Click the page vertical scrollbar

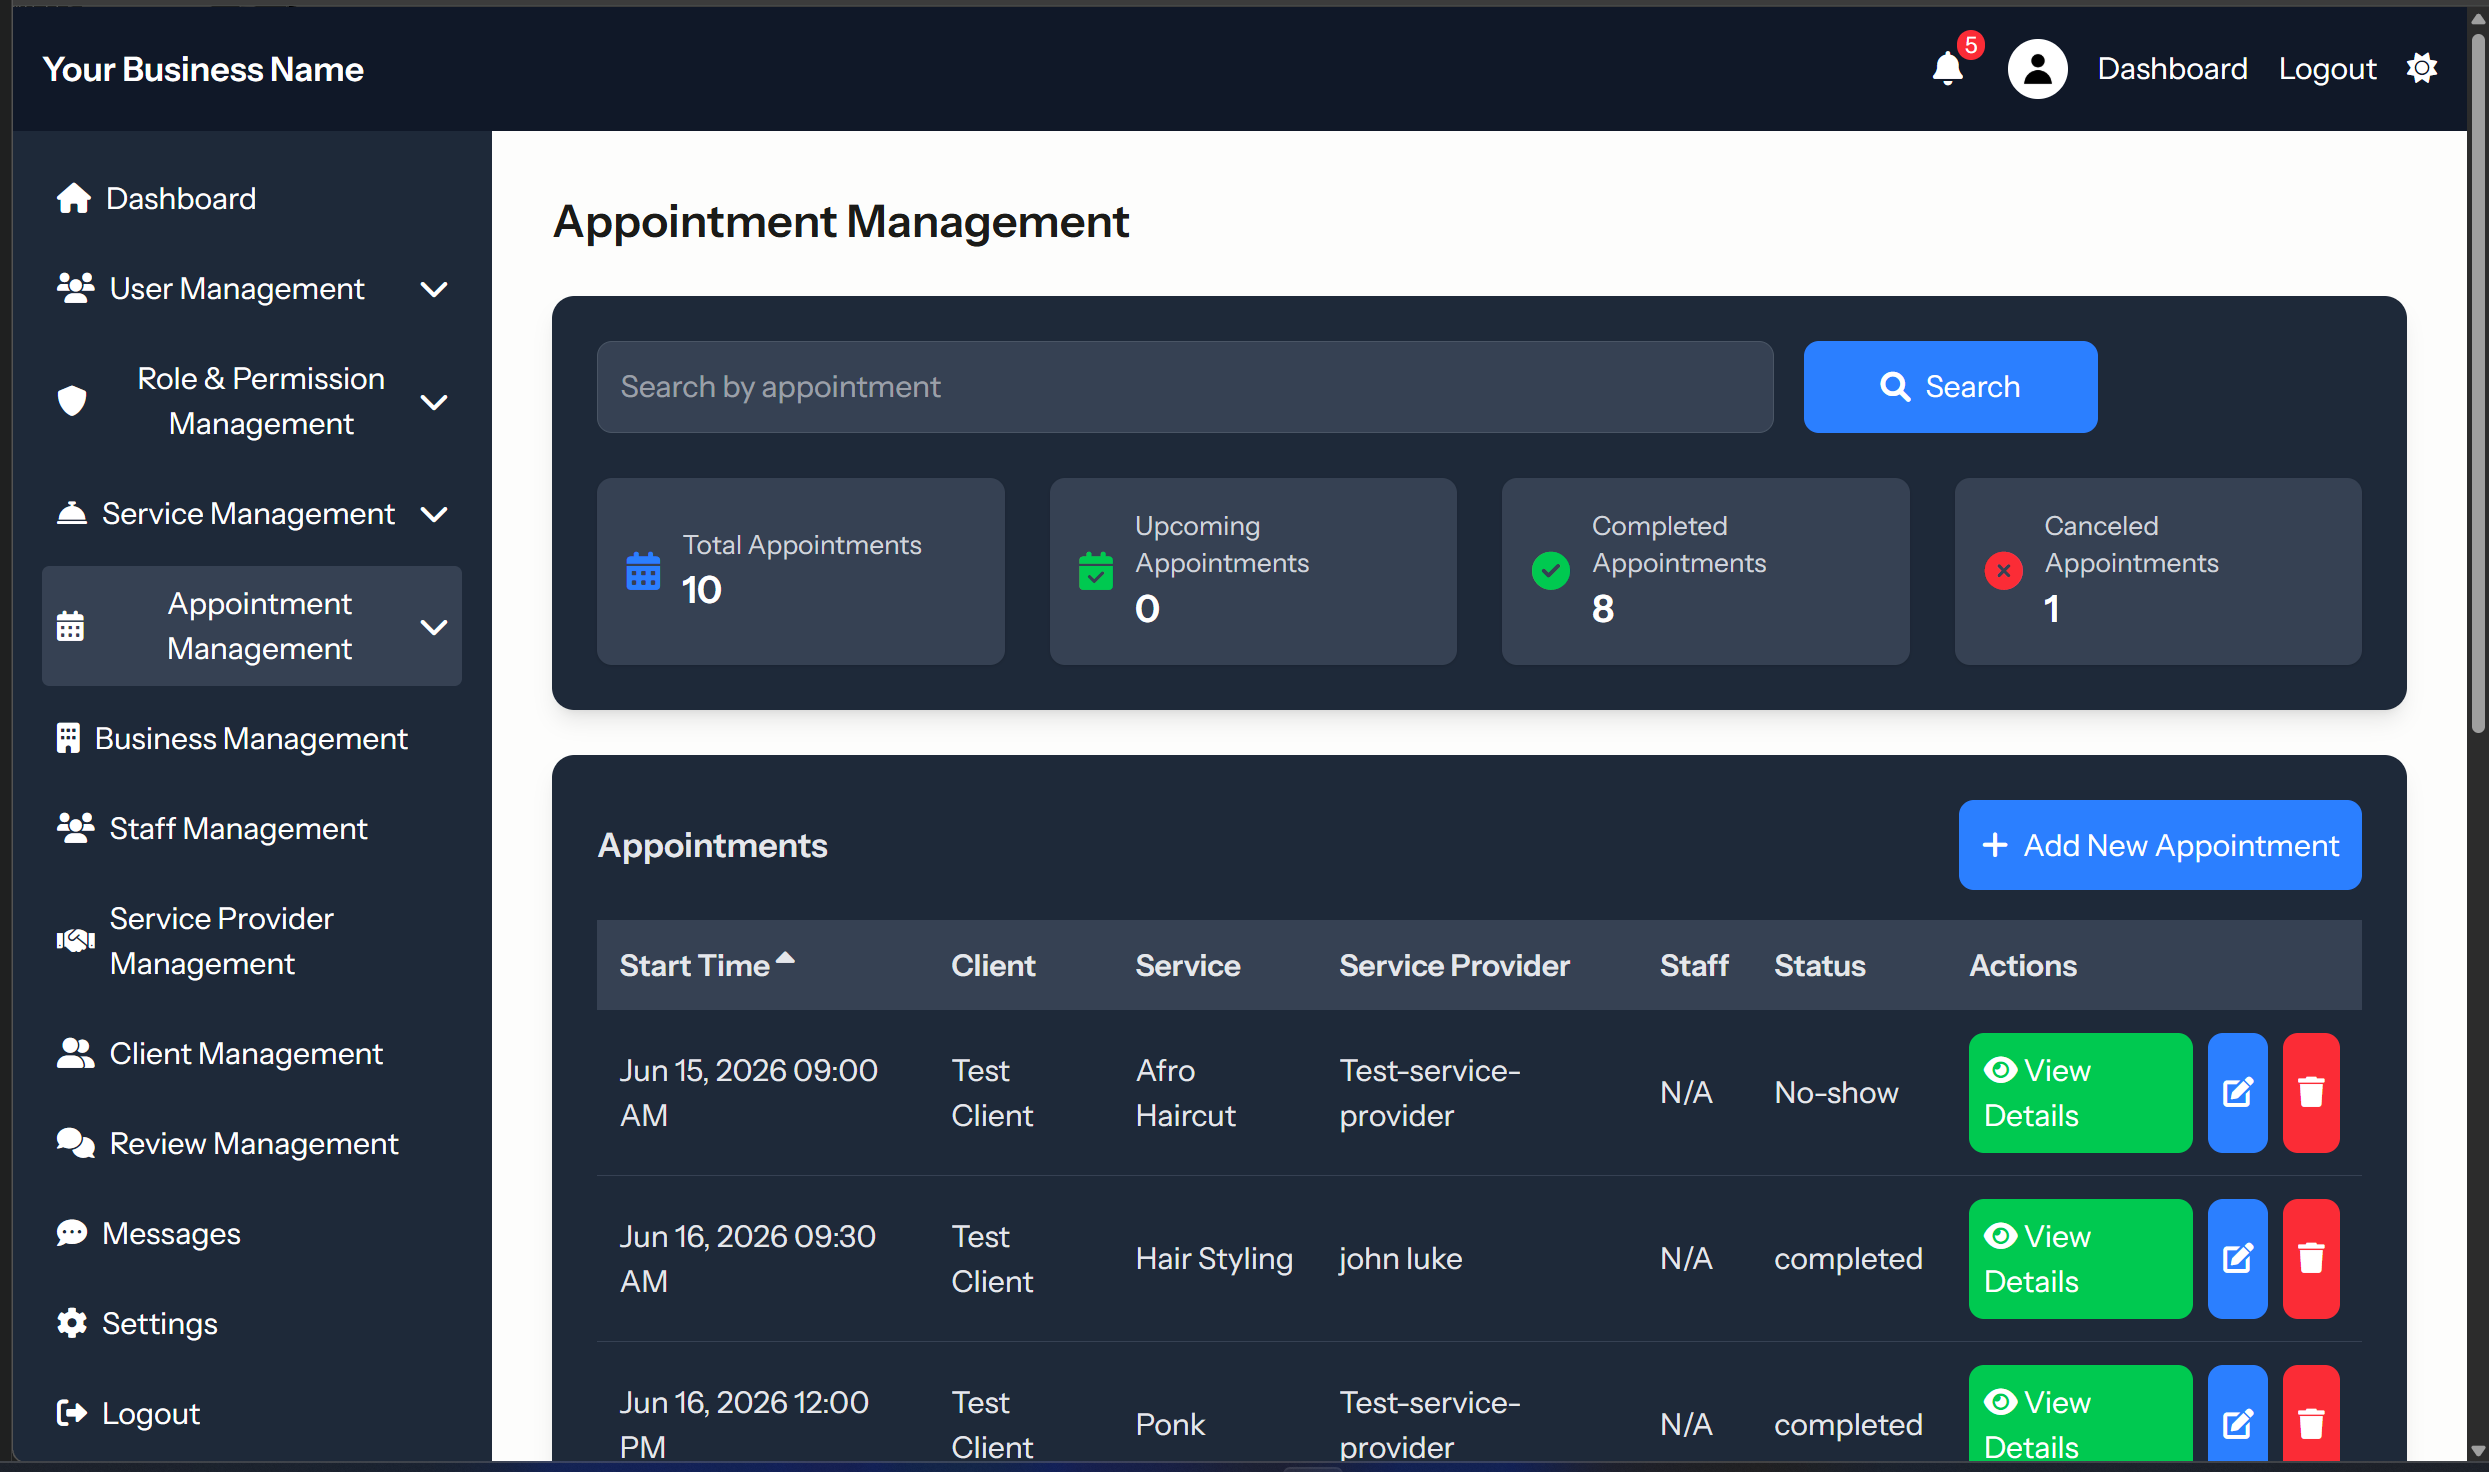(x=2477, y=384)
